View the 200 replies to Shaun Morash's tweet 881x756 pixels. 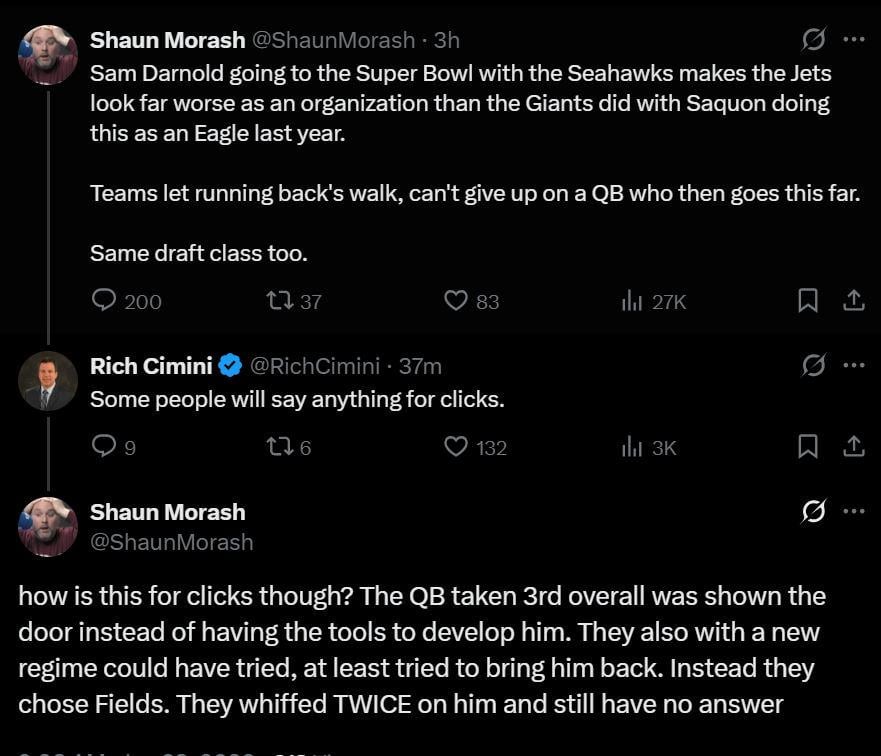126,301
